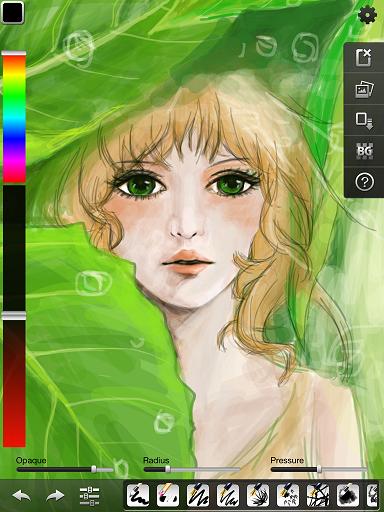Toggle the brush sliders panel icon

(x=89, y=496)
